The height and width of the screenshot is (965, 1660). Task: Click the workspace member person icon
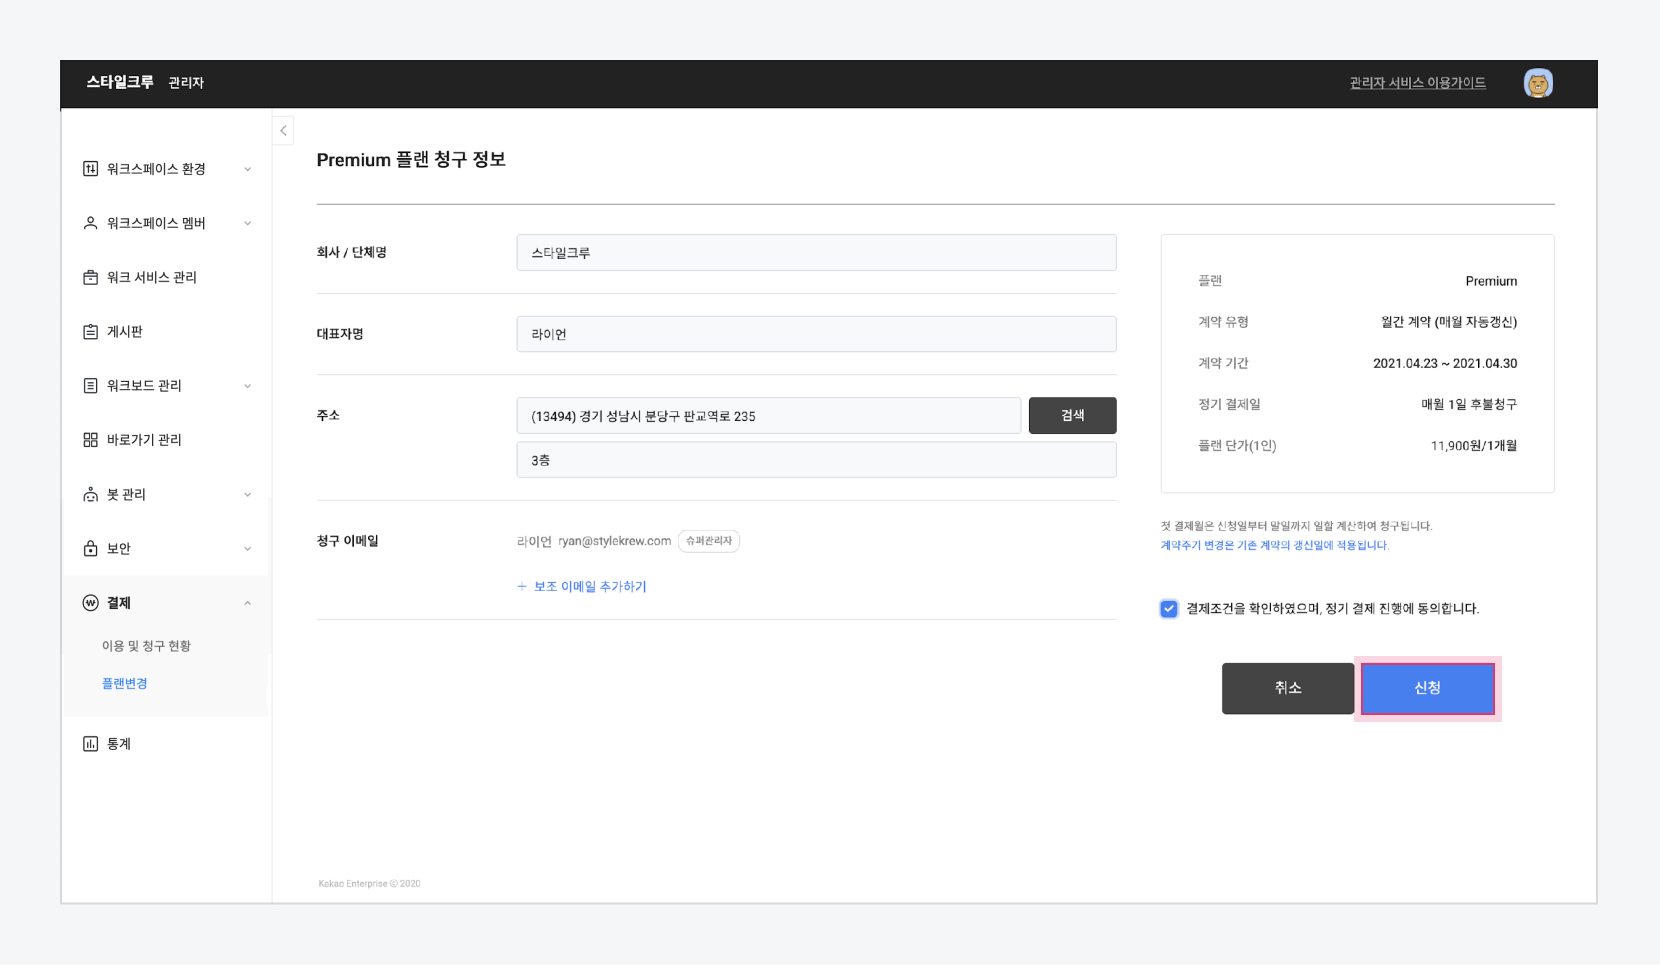(90, 223)
